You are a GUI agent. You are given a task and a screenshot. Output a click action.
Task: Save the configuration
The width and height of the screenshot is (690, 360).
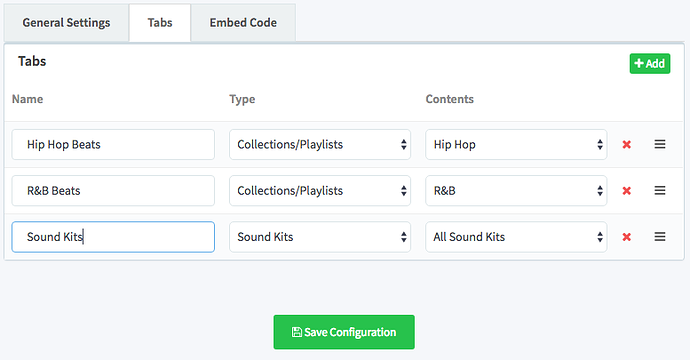click(344, 332)
